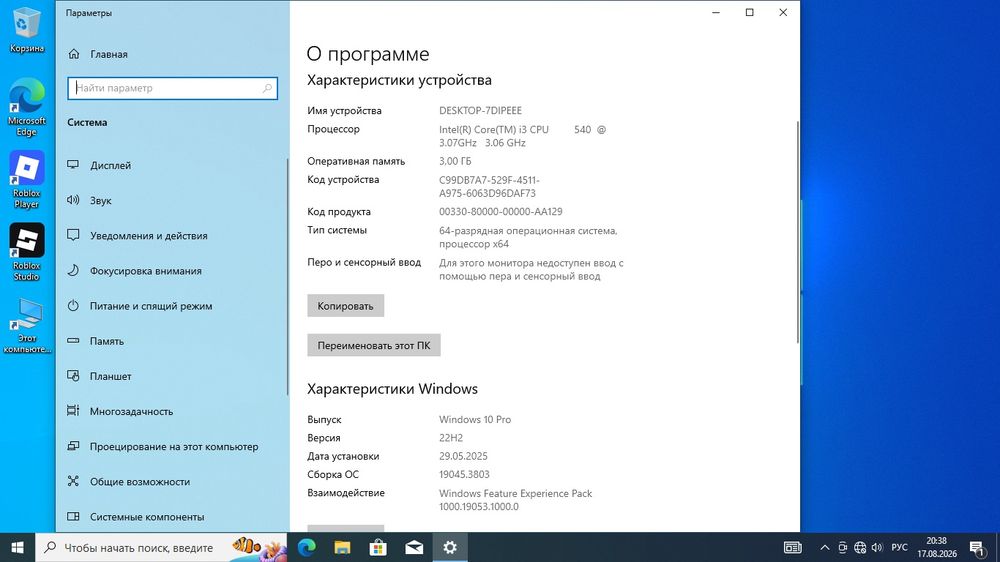Select the Планшет tablet icon

click(x=73, y=376)
